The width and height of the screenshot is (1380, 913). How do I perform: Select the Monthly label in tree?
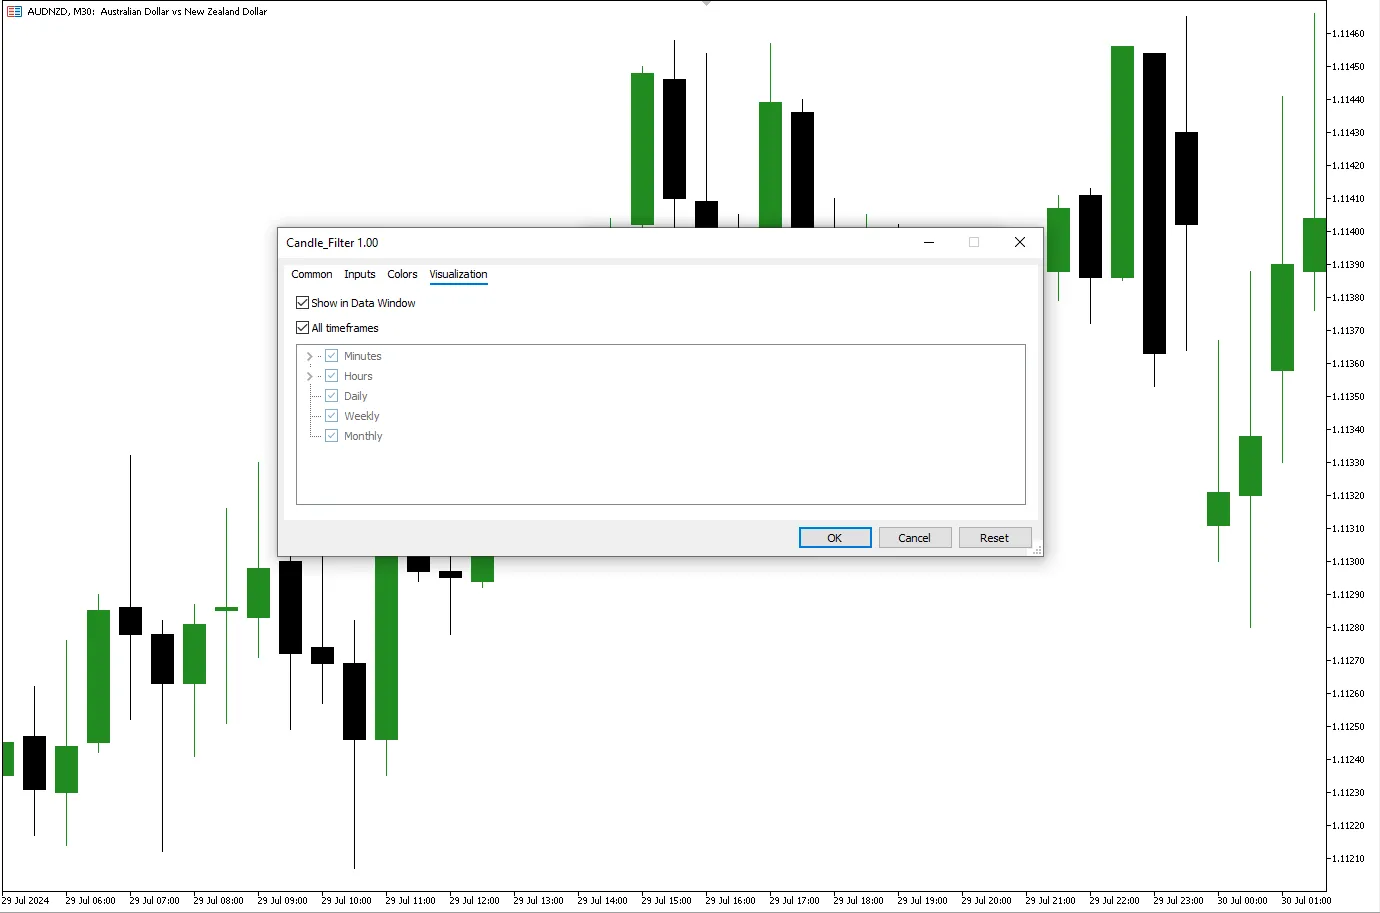pyautogui.click(x=363, y=436)
